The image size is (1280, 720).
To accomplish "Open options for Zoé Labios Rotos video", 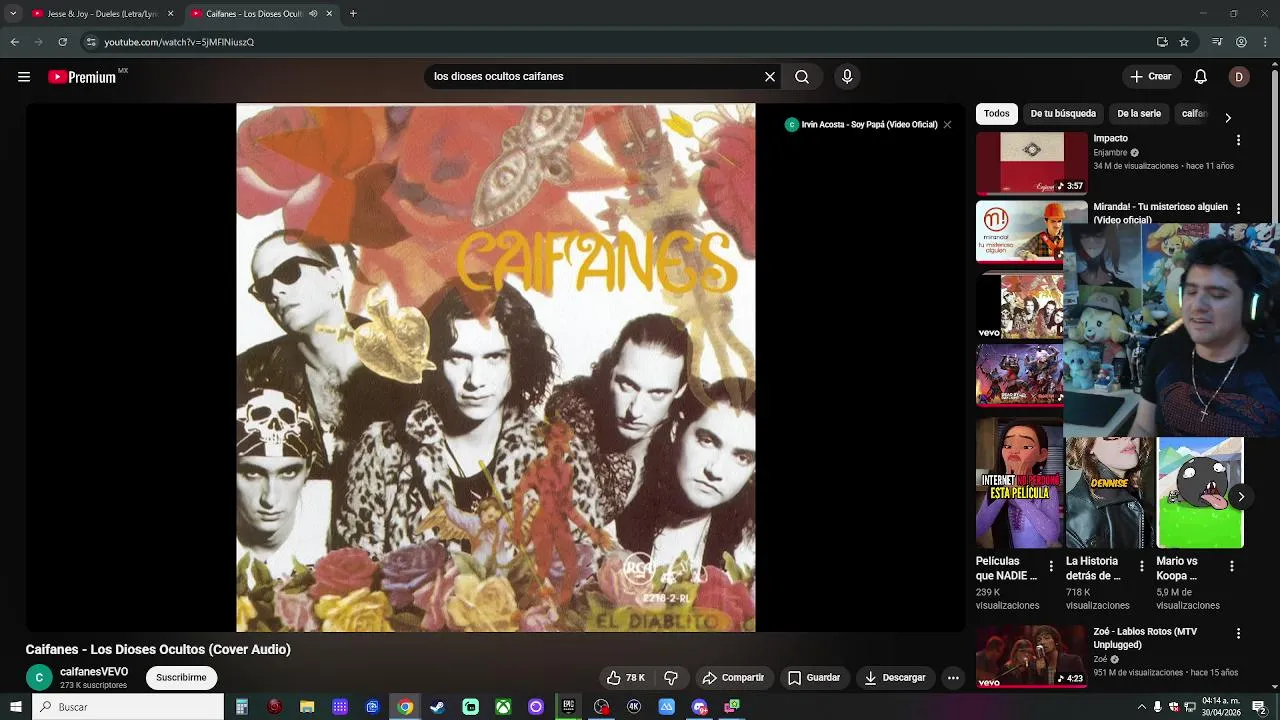I will (1238, 634).
